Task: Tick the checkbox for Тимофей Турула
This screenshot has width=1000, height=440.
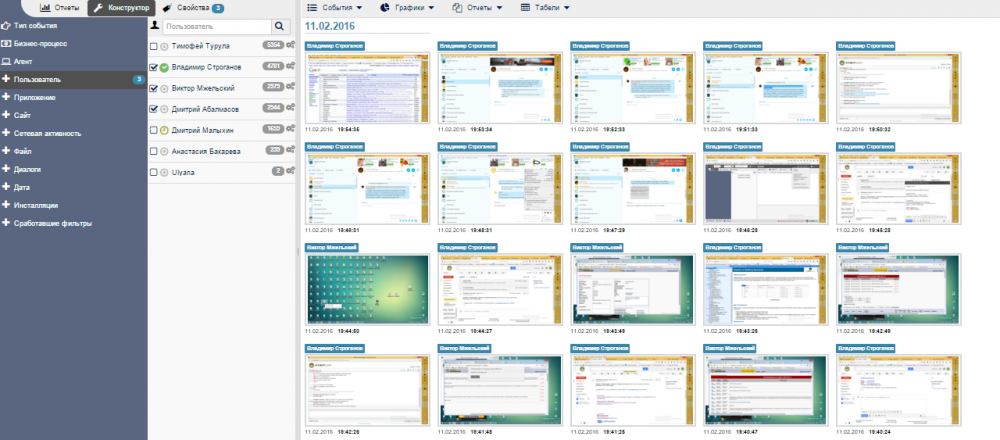Action: click(x=153, y=47)
